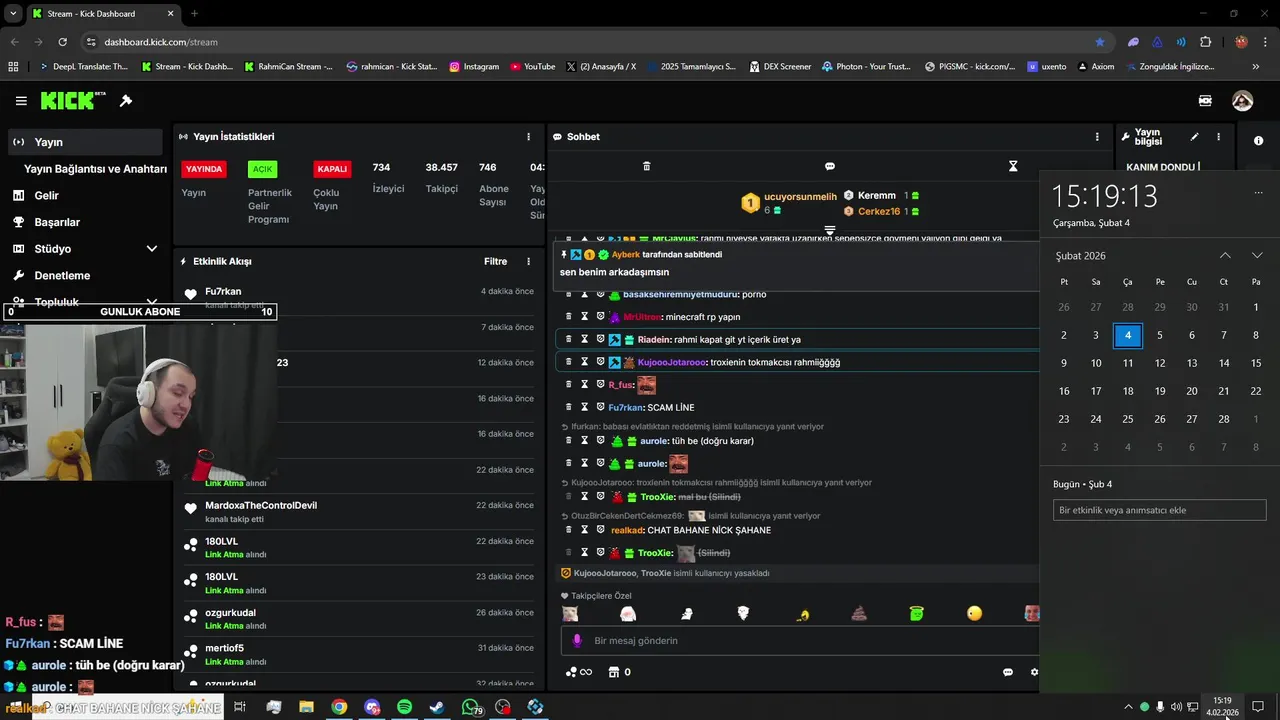The height and width of the screenshot is (720, 1280).
Task: Edit stream info with pencil icon
Action: tap(1194, 137)
